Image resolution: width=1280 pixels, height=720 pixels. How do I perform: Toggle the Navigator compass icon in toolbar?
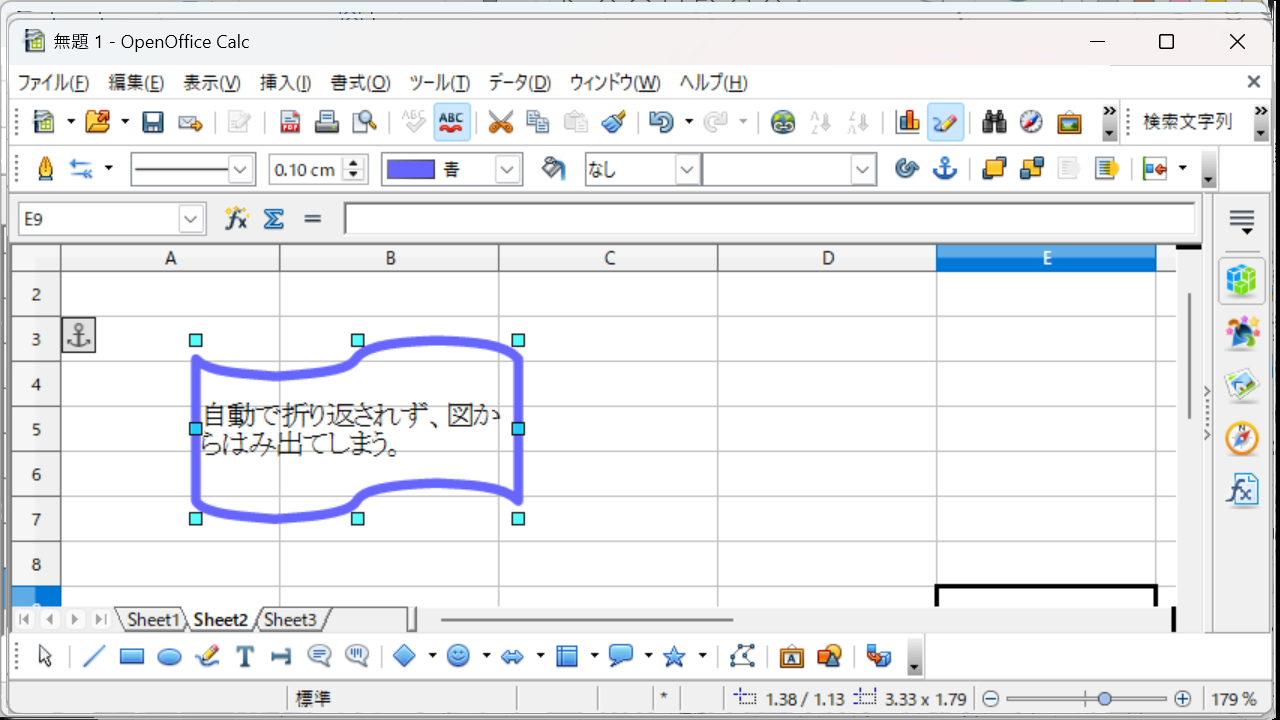(1031, 122)
